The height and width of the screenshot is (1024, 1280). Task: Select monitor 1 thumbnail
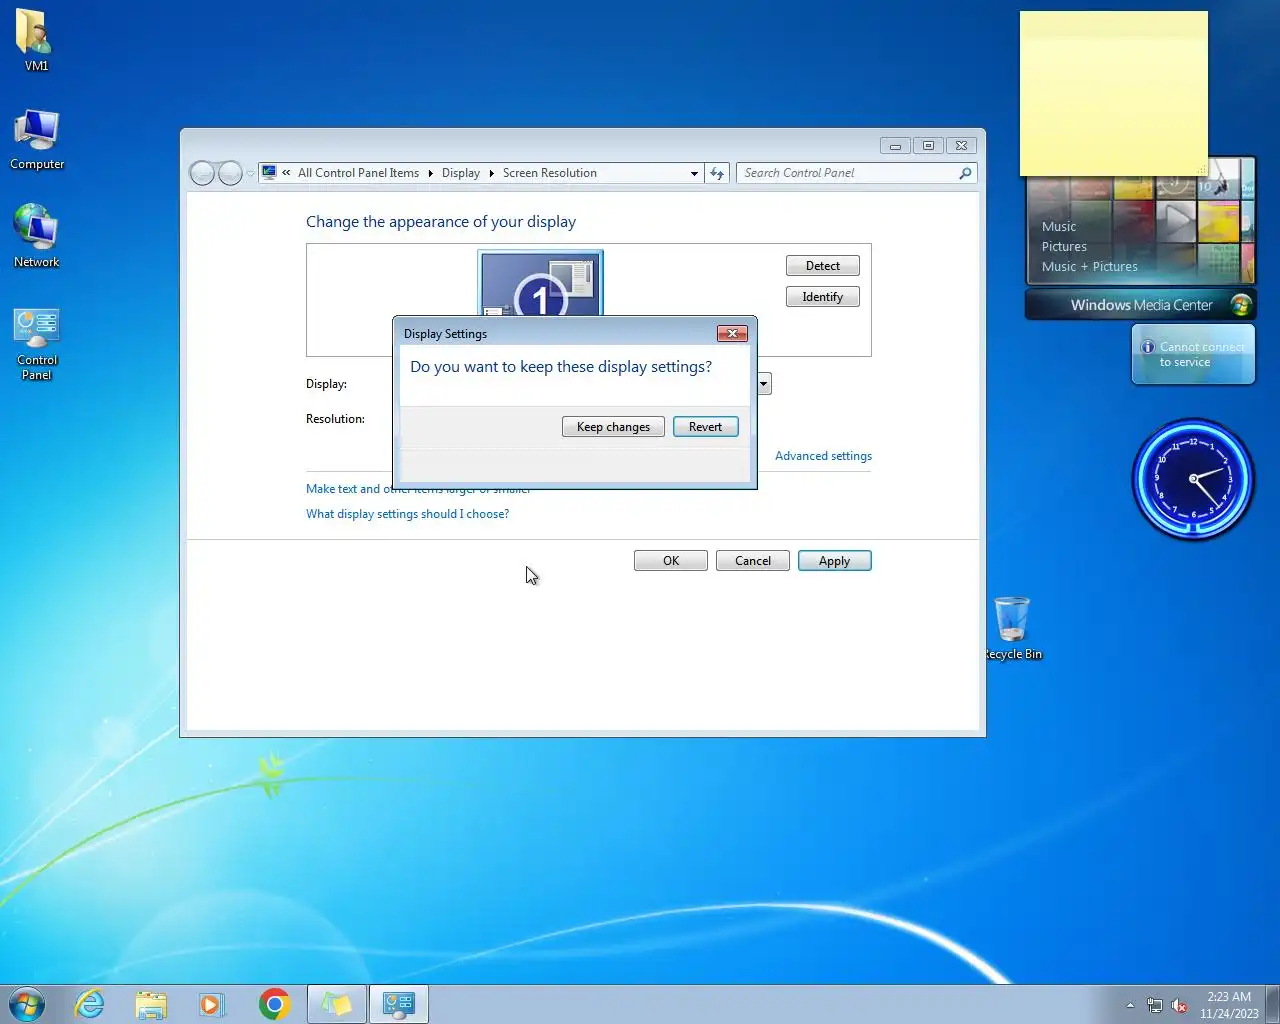pyautogui.click(x=540, y=283)
